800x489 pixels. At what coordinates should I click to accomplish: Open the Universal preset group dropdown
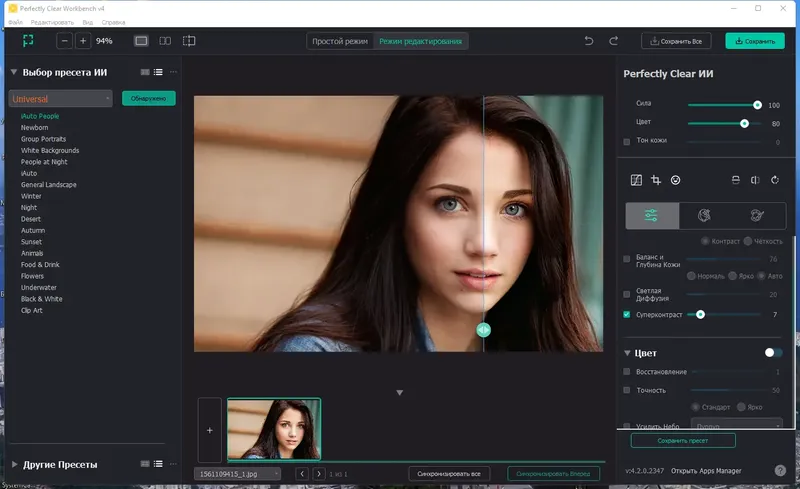click(x=60, y=99)
